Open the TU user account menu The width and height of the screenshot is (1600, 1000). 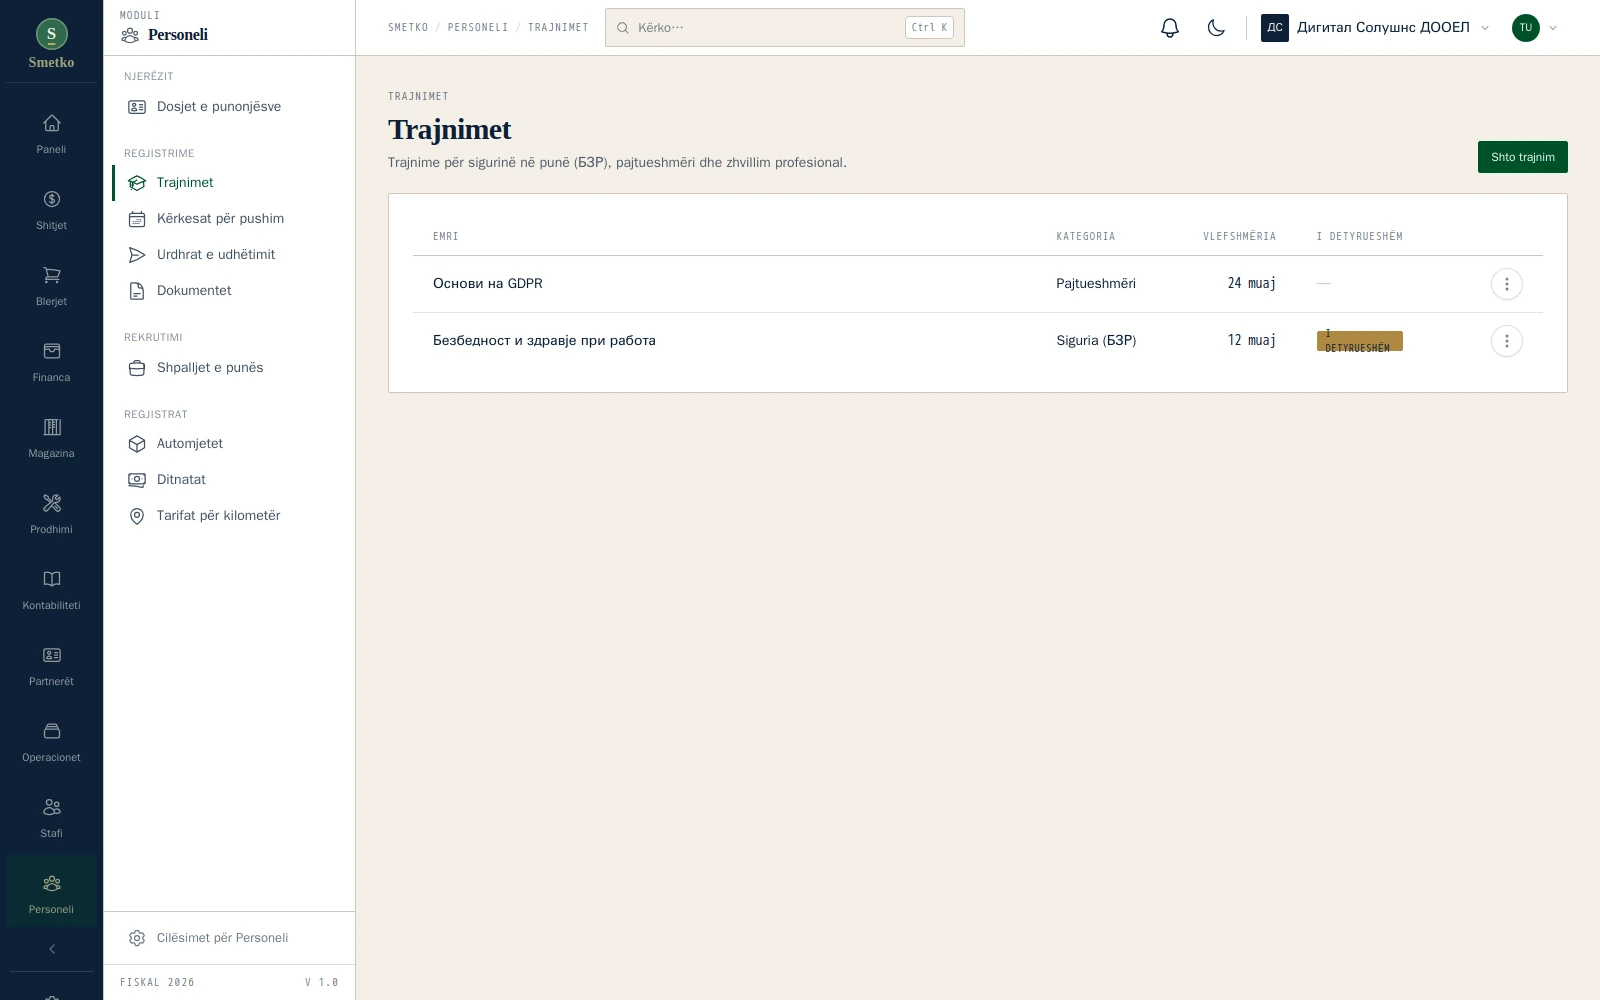click(1535, 28)
